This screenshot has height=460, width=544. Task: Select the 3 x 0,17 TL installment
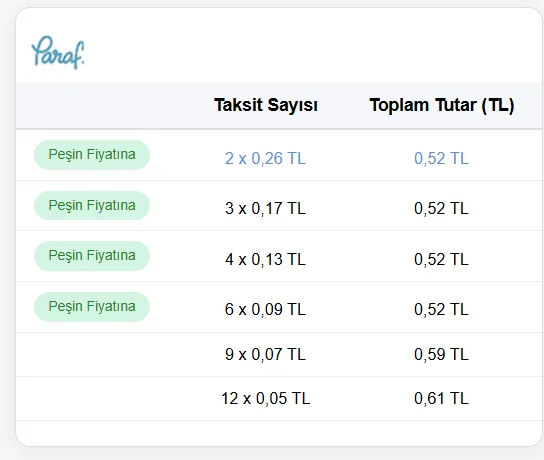click(x=265, y=208)
